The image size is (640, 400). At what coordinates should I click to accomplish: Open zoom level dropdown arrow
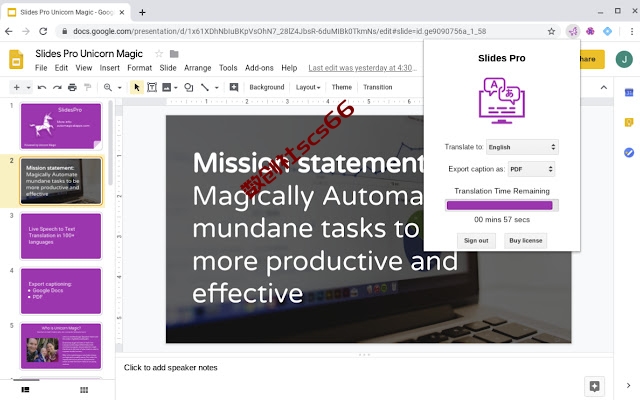point(120,88)
